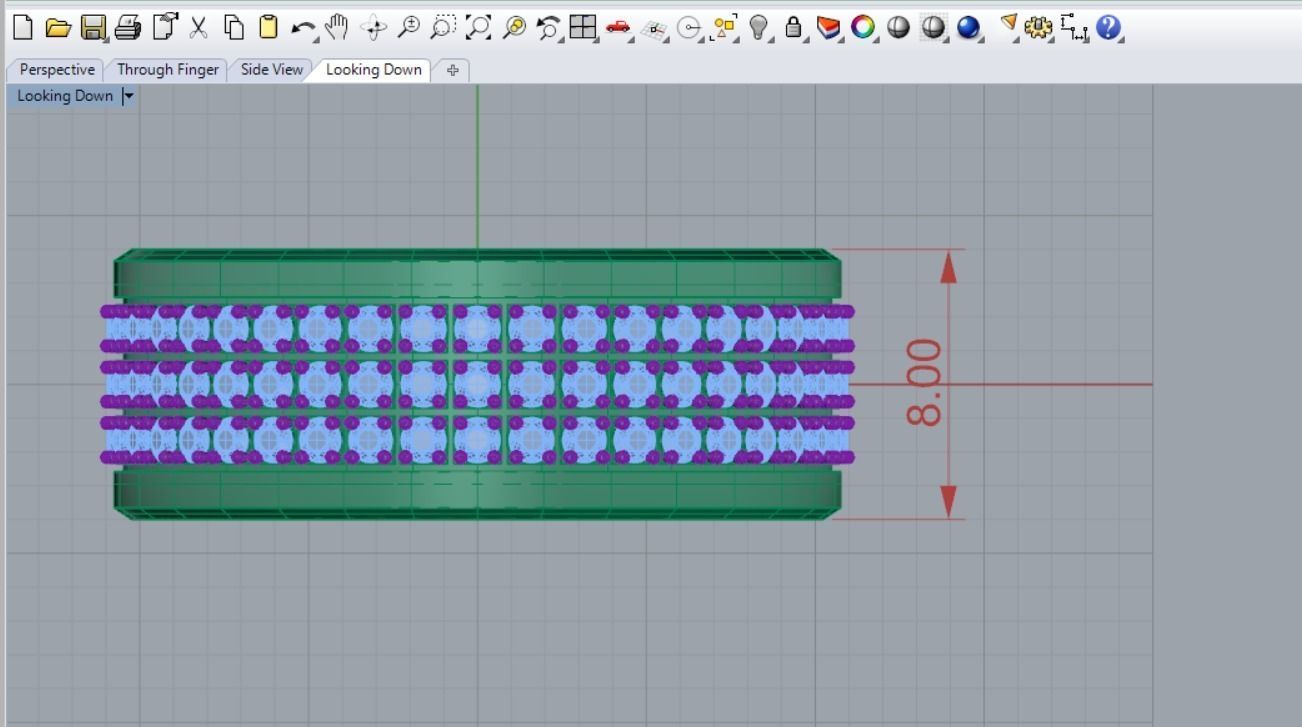
Task: Click the Dimension tool icon
Action: 1074,28
